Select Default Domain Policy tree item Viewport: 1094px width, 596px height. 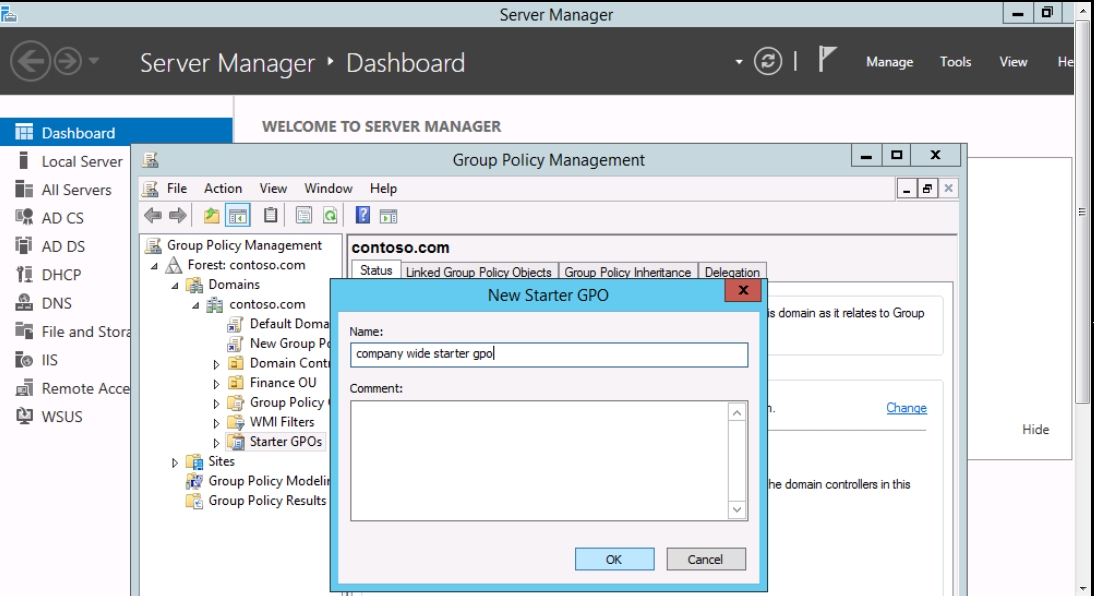[290, 324]
